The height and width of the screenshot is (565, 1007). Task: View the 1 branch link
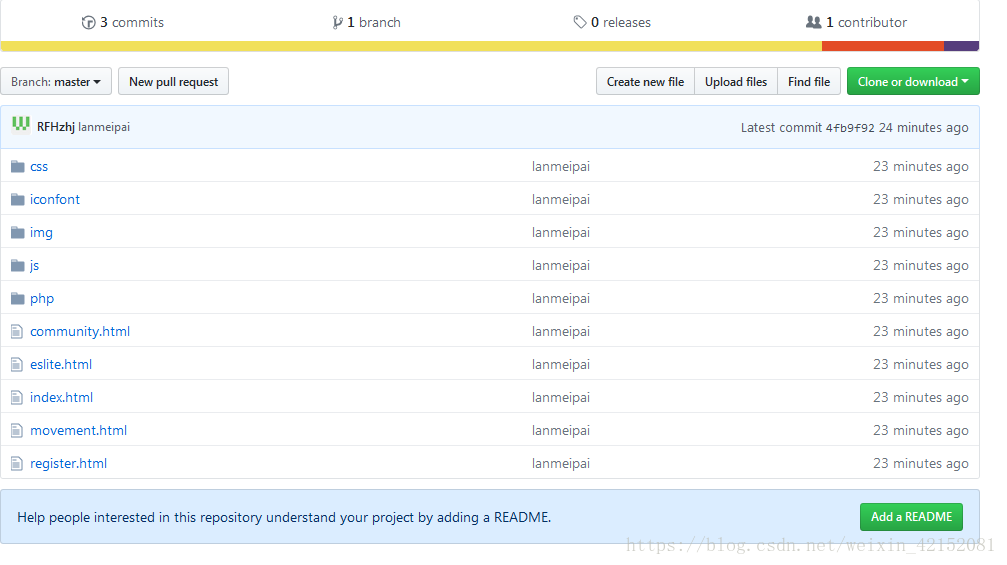[x=366, y=22]
